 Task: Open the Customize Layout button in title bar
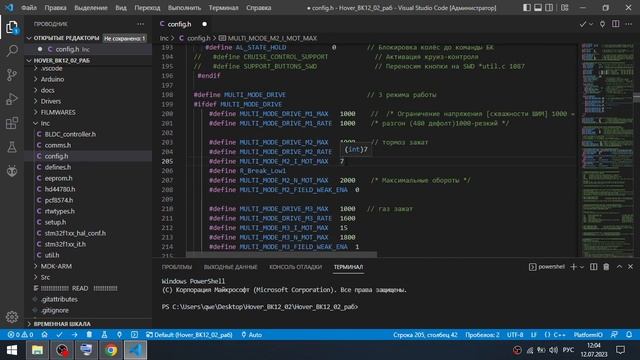(x=564, y=8)
